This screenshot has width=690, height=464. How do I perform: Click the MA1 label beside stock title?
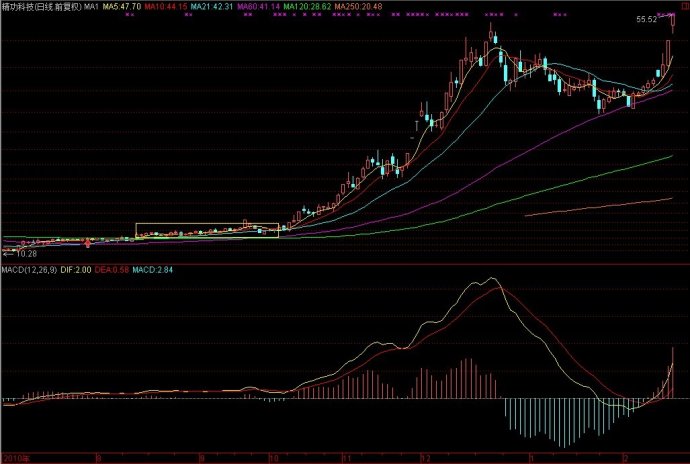coord(92,6)
